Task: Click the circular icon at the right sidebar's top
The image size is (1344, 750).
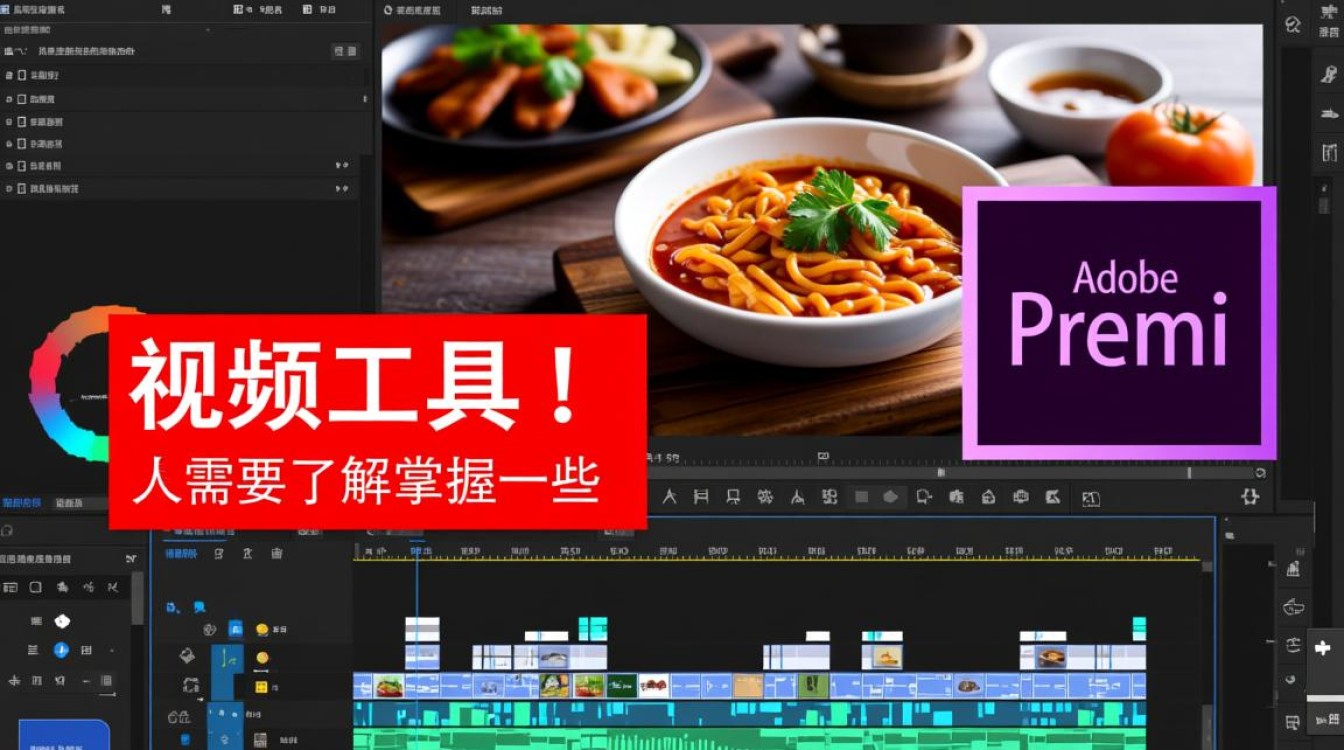Action: 1293,24
